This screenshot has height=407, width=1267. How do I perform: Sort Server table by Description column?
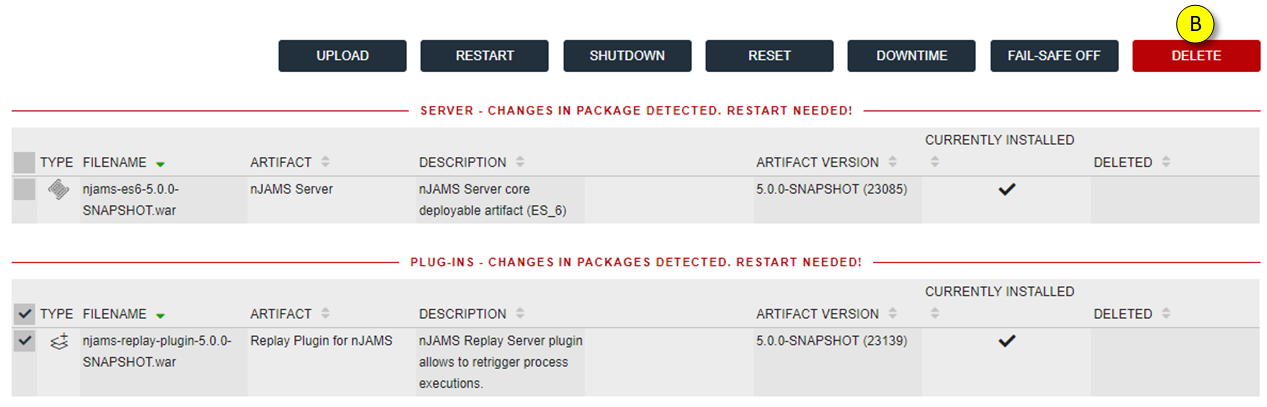pos(520,162)
